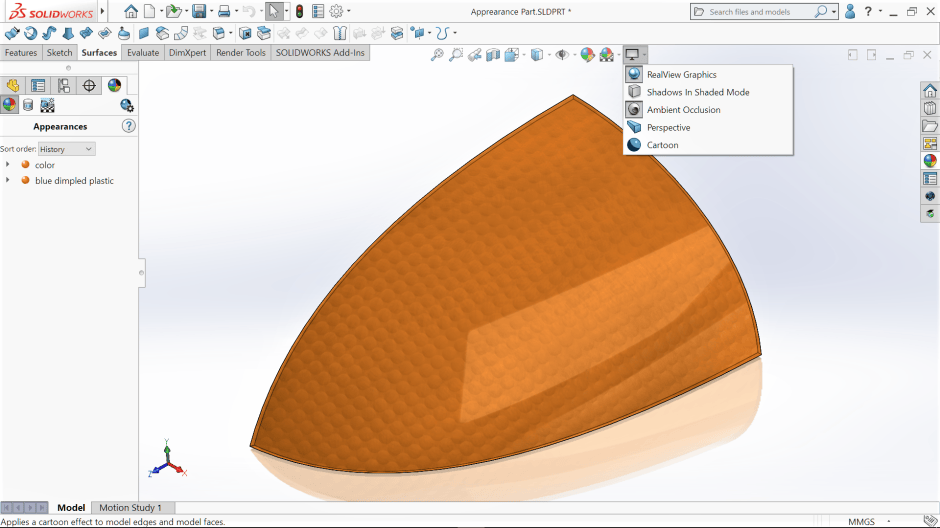940x528 pixels.
Task: Click the Select arrow cursor tool
Action: click(274, 11)
